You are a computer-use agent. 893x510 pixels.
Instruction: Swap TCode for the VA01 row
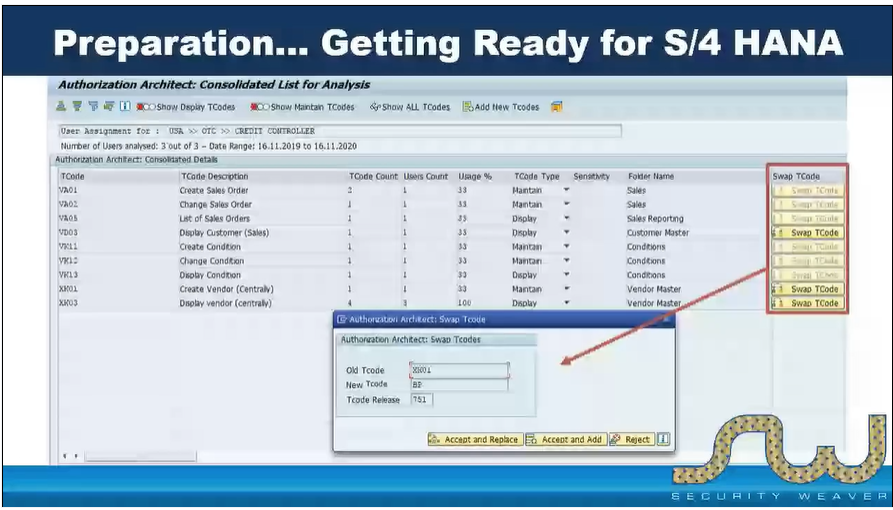[x=808, y=190]
